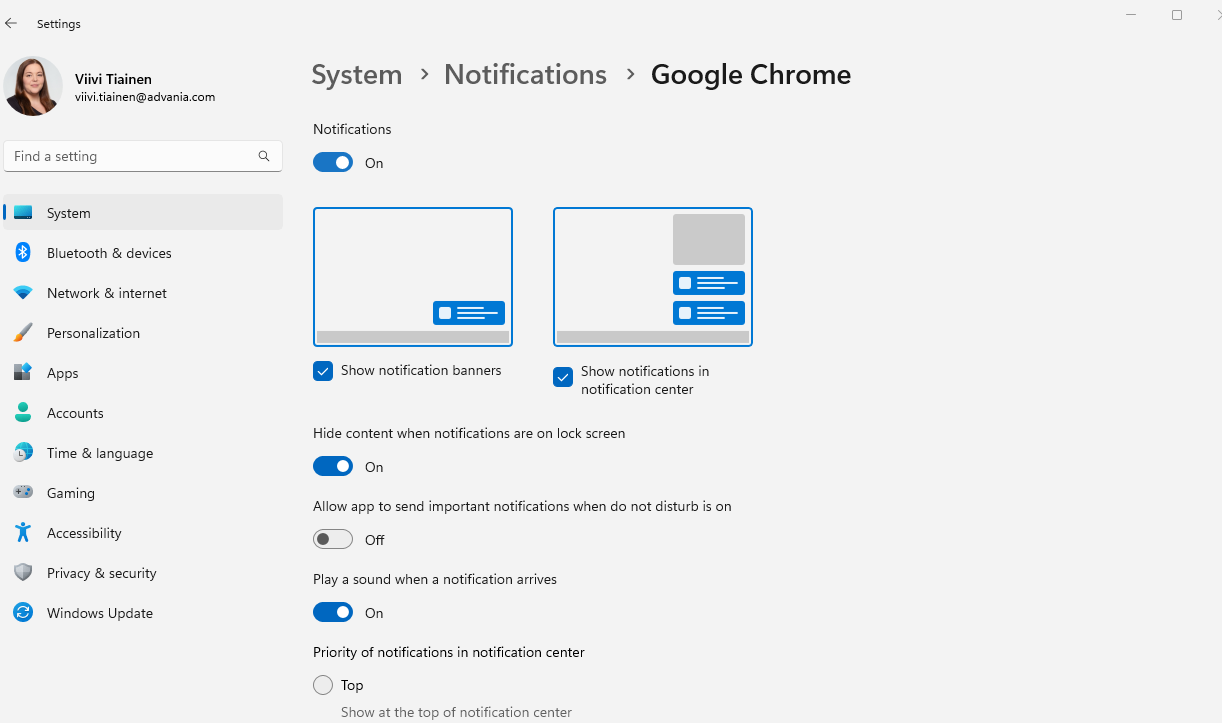
Task: Go to Network & internet settings
Action: (143, 293)
